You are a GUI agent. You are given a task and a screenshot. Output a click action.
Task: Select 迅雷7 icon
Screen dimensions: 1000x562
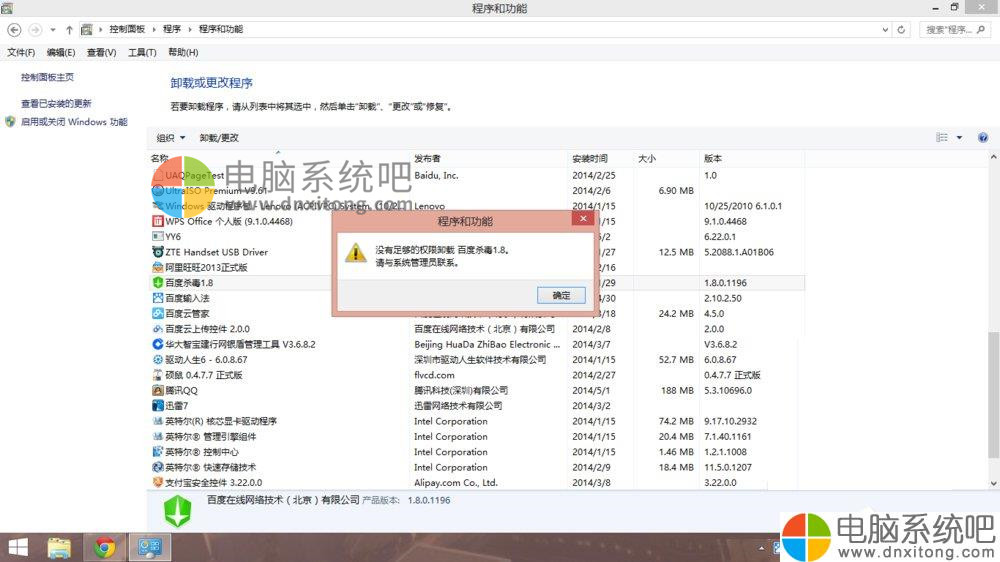[x=158, y=406]
